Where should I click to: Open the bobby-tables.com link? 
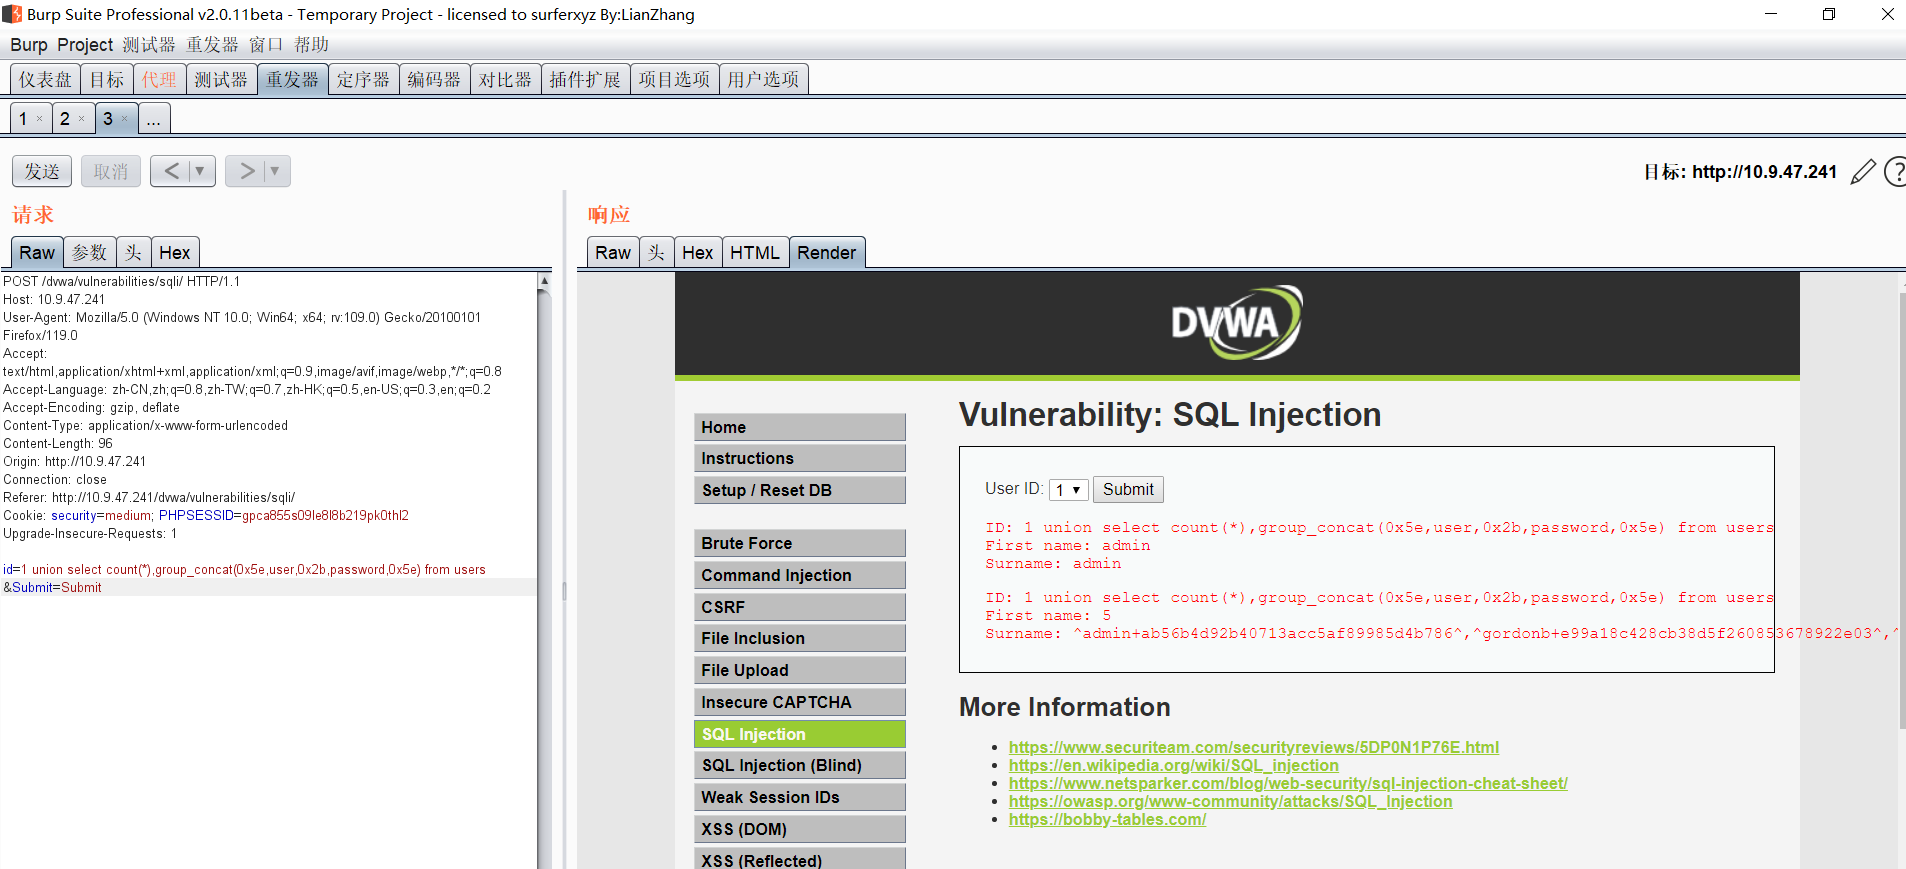point(1107,819)
